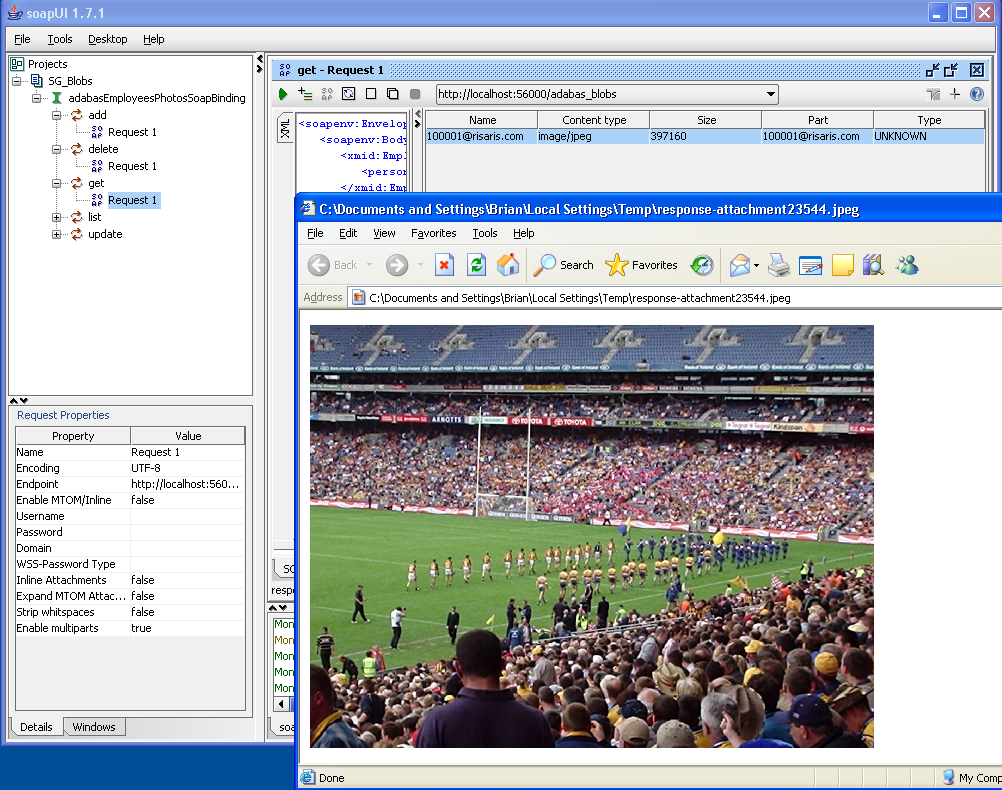The width and height of the screenshot is (1002, 790).
Task: Submit the request with the green play icon
Action: 282,95
